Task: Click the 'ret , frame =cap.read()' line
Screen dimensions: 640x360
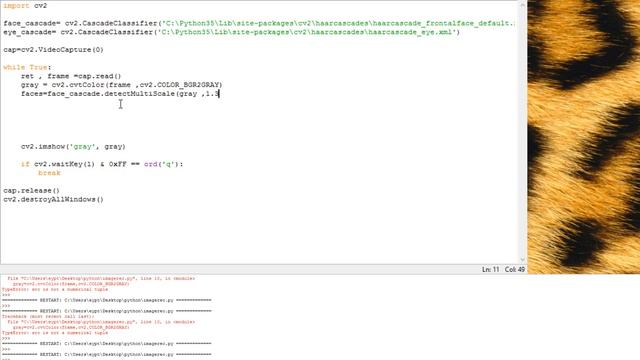Action: 71,76
